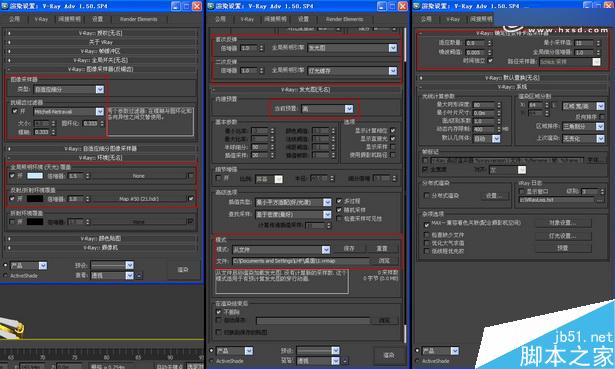Toggle the antialiasing filter 开 checkbox
Viewport: 615px width, 369px height.
coord(15,111)
